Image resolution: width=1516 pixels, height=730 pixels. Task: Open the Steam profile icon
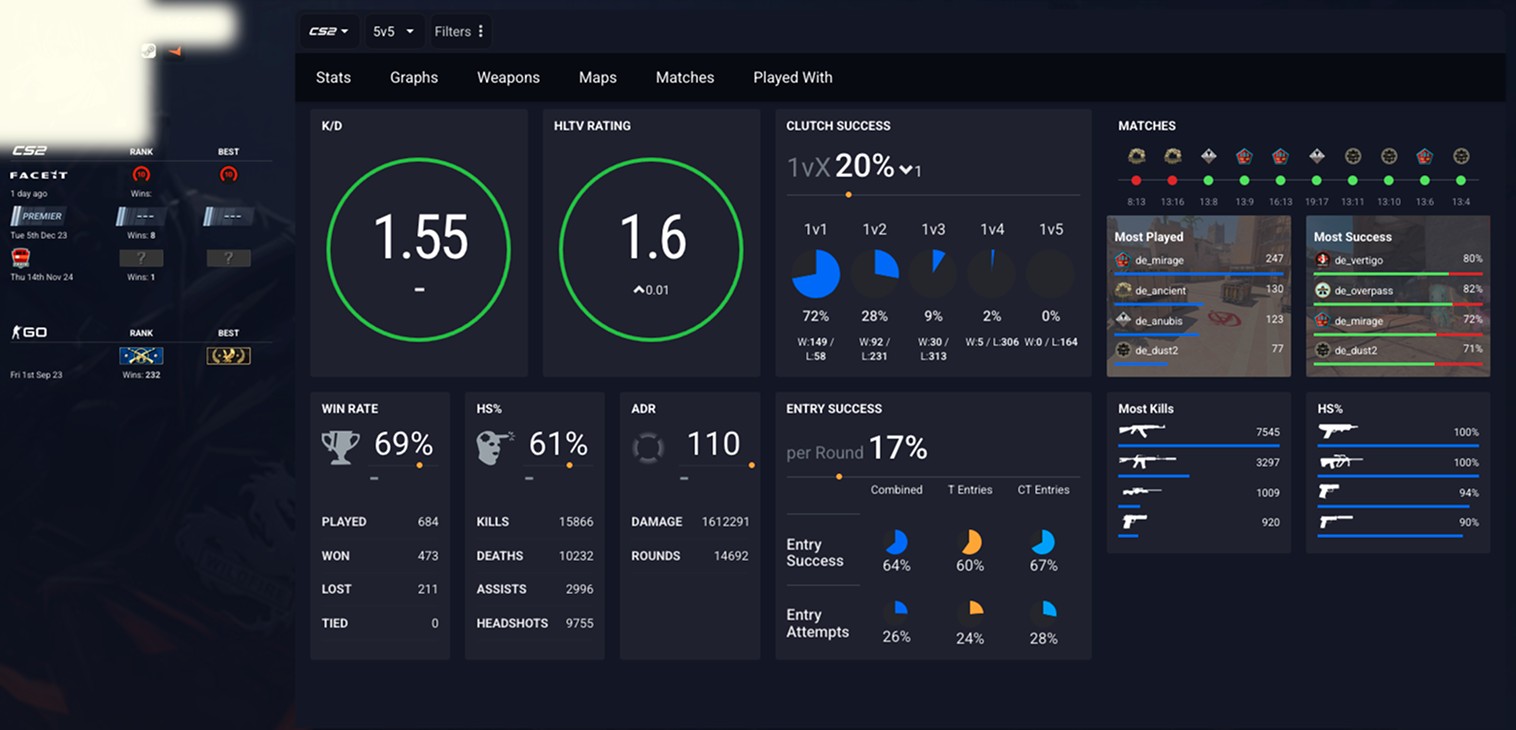click(148, 51)
